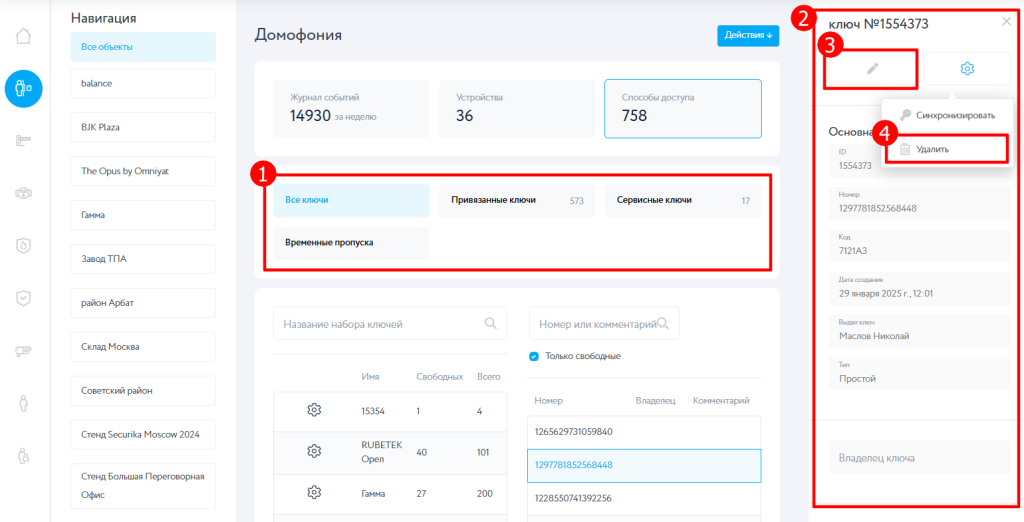This screenshot has width=1024, height=522.
Task: Select Склад Москва in navigation
Action: 143,347
